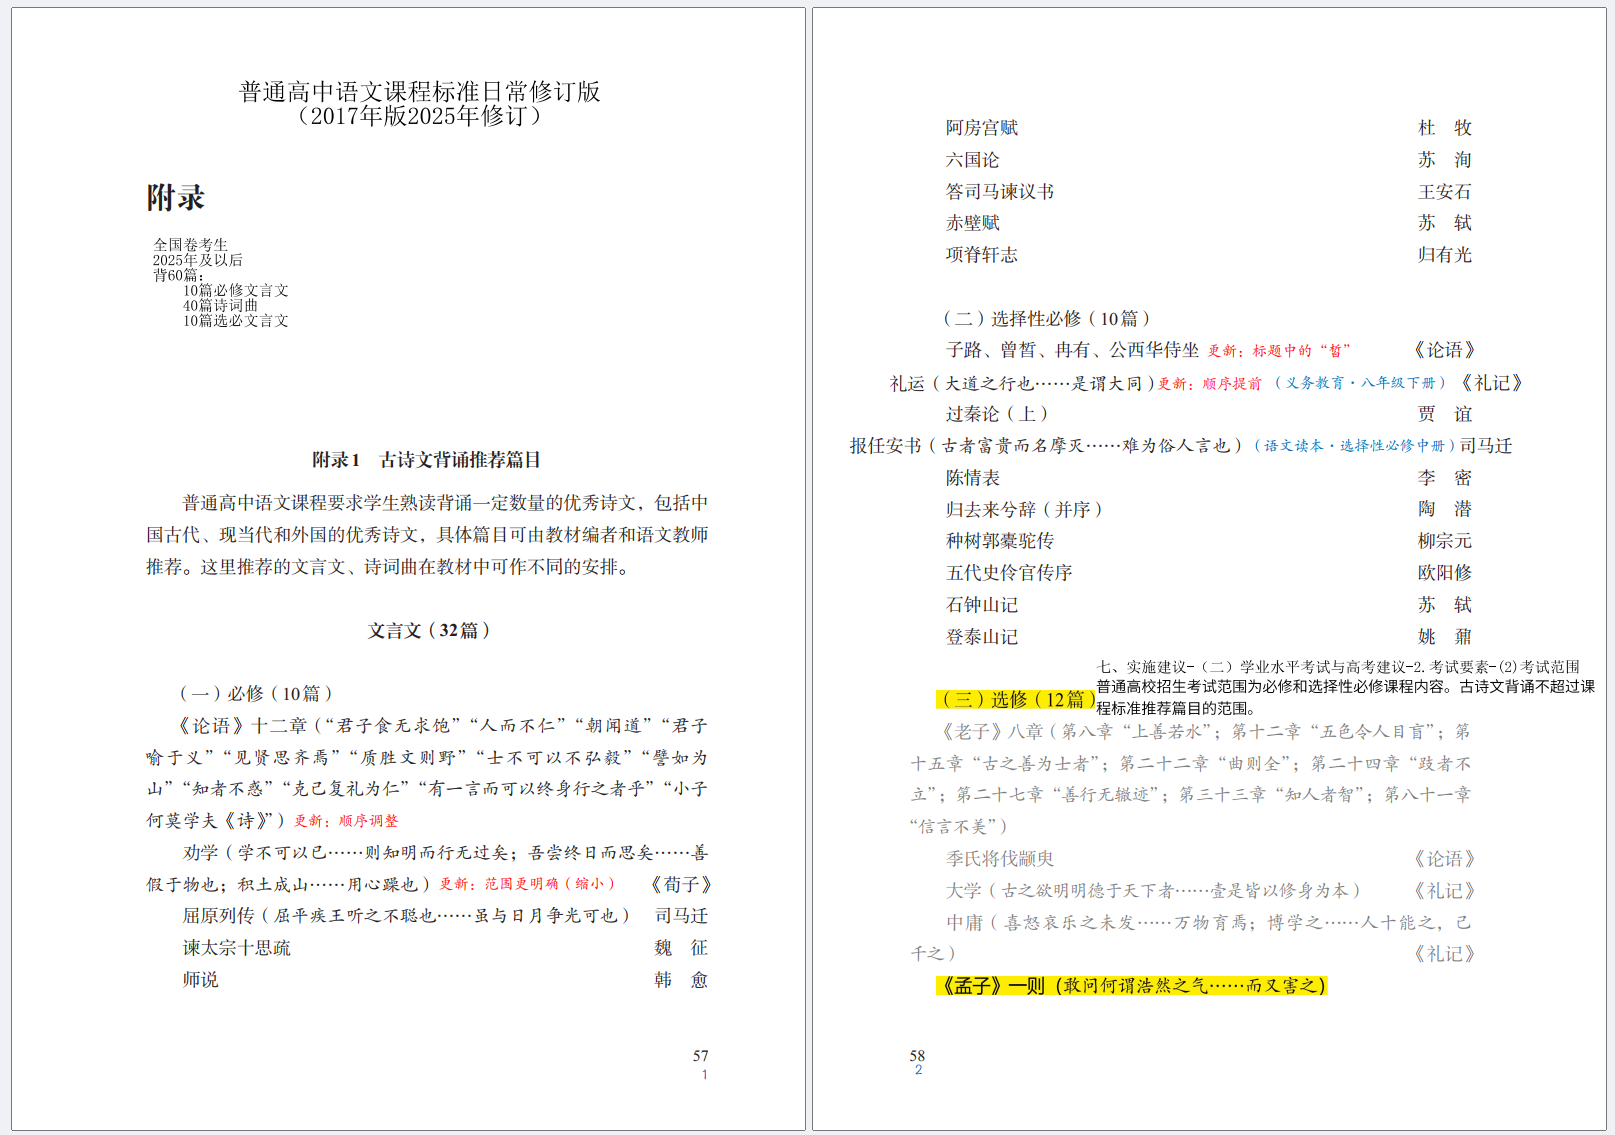
Task: Click the highlighted（三）选修（12篇）heading
Action: click(x=1013, y=697)
